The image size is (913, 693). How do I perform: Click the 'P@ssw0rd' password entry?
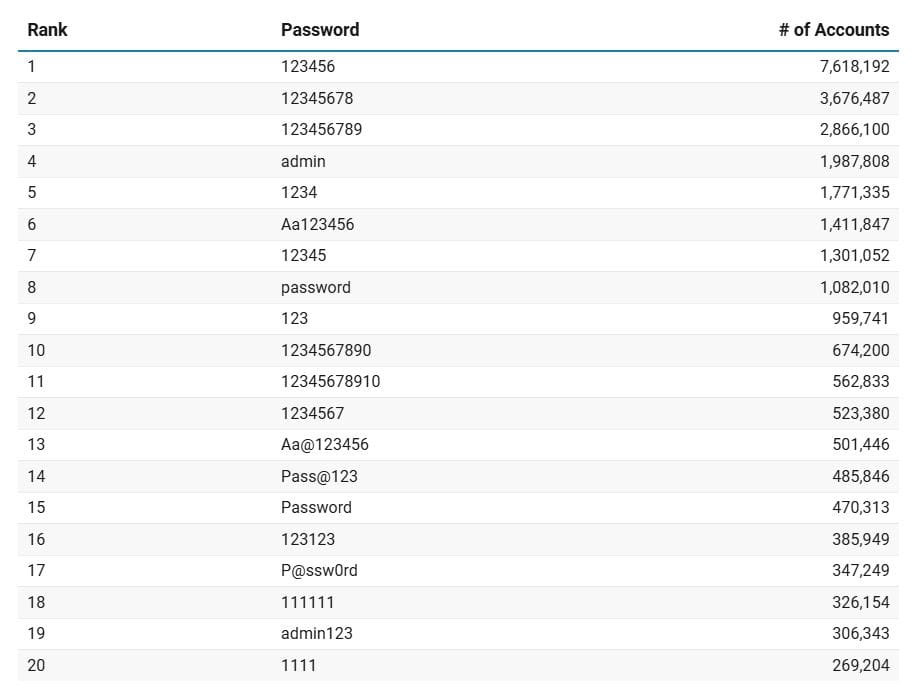[x=319, y=570]
